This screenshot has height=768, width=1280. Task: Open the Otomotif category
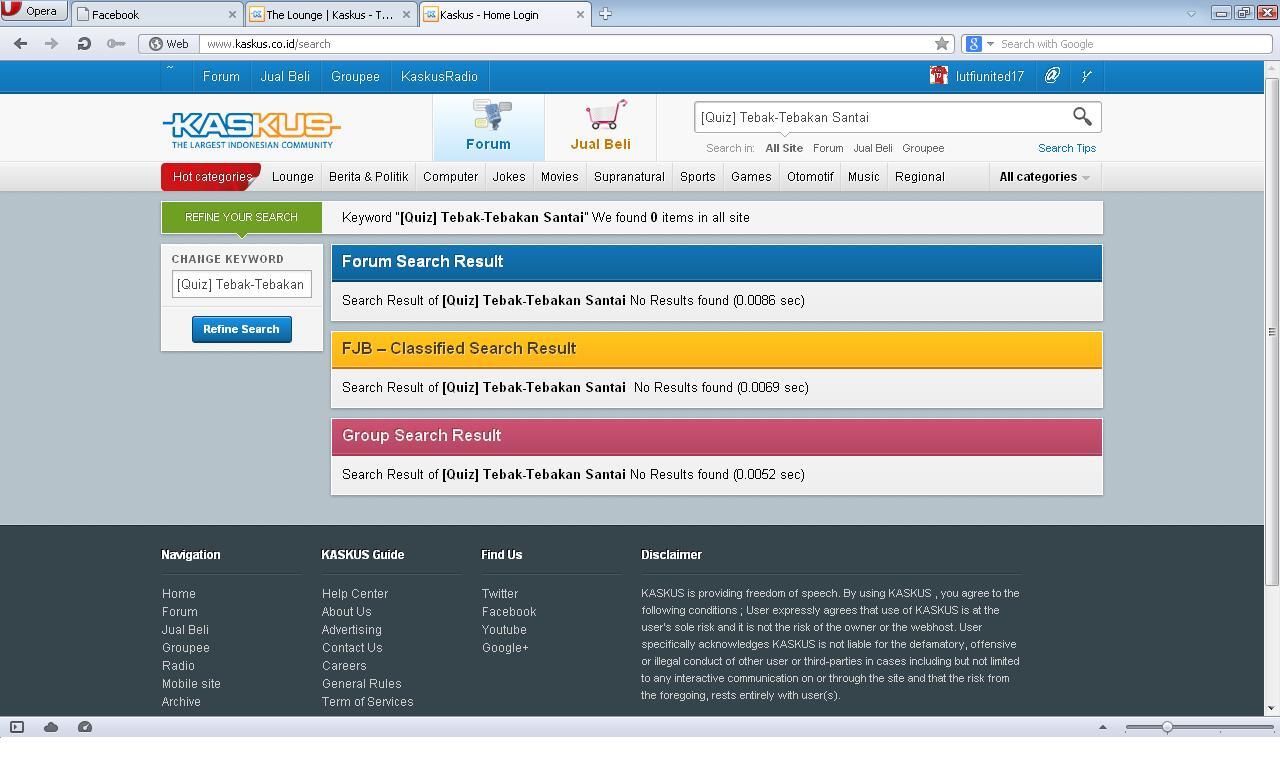pyautogui.click(x=810, y=177)
